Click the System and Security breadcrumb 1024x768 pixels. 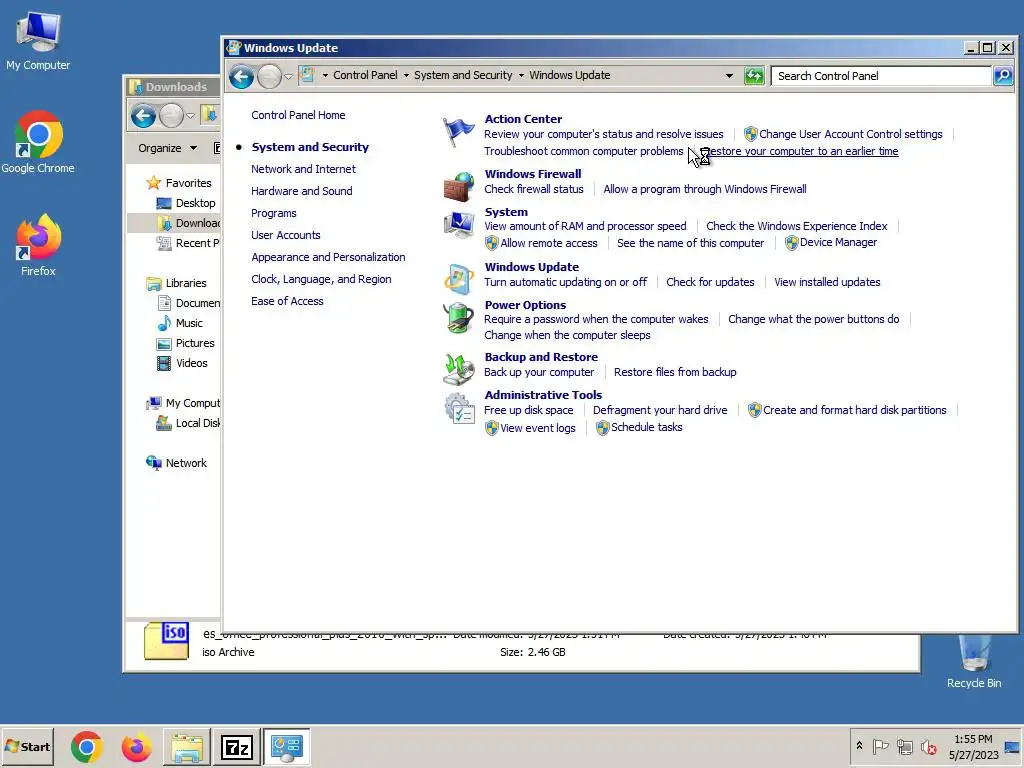click(463, 75)
